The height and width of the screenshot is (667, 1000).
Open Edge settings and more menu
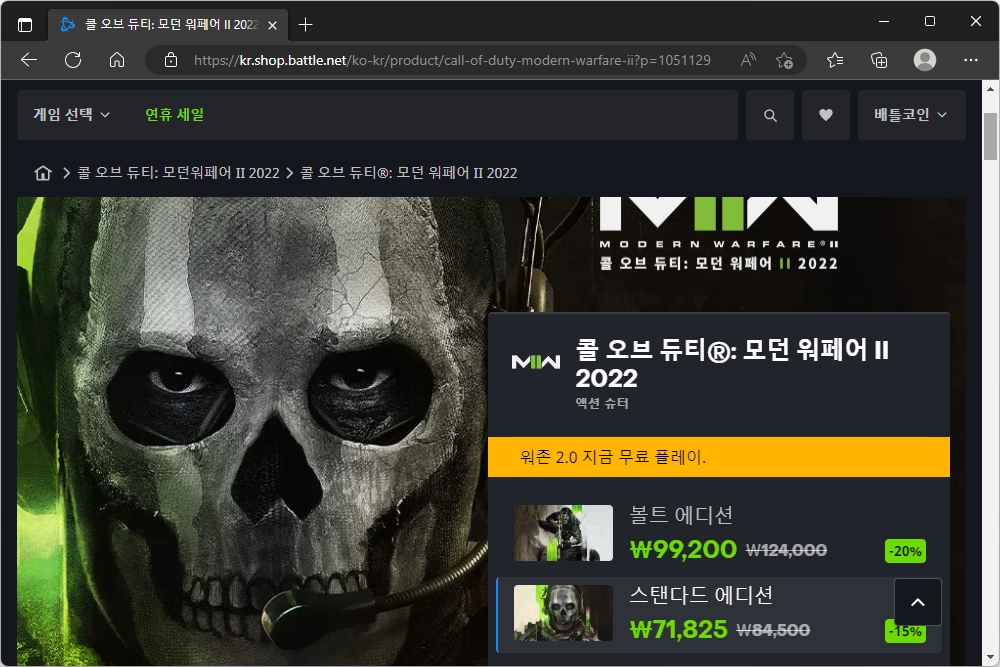point(971,60)
